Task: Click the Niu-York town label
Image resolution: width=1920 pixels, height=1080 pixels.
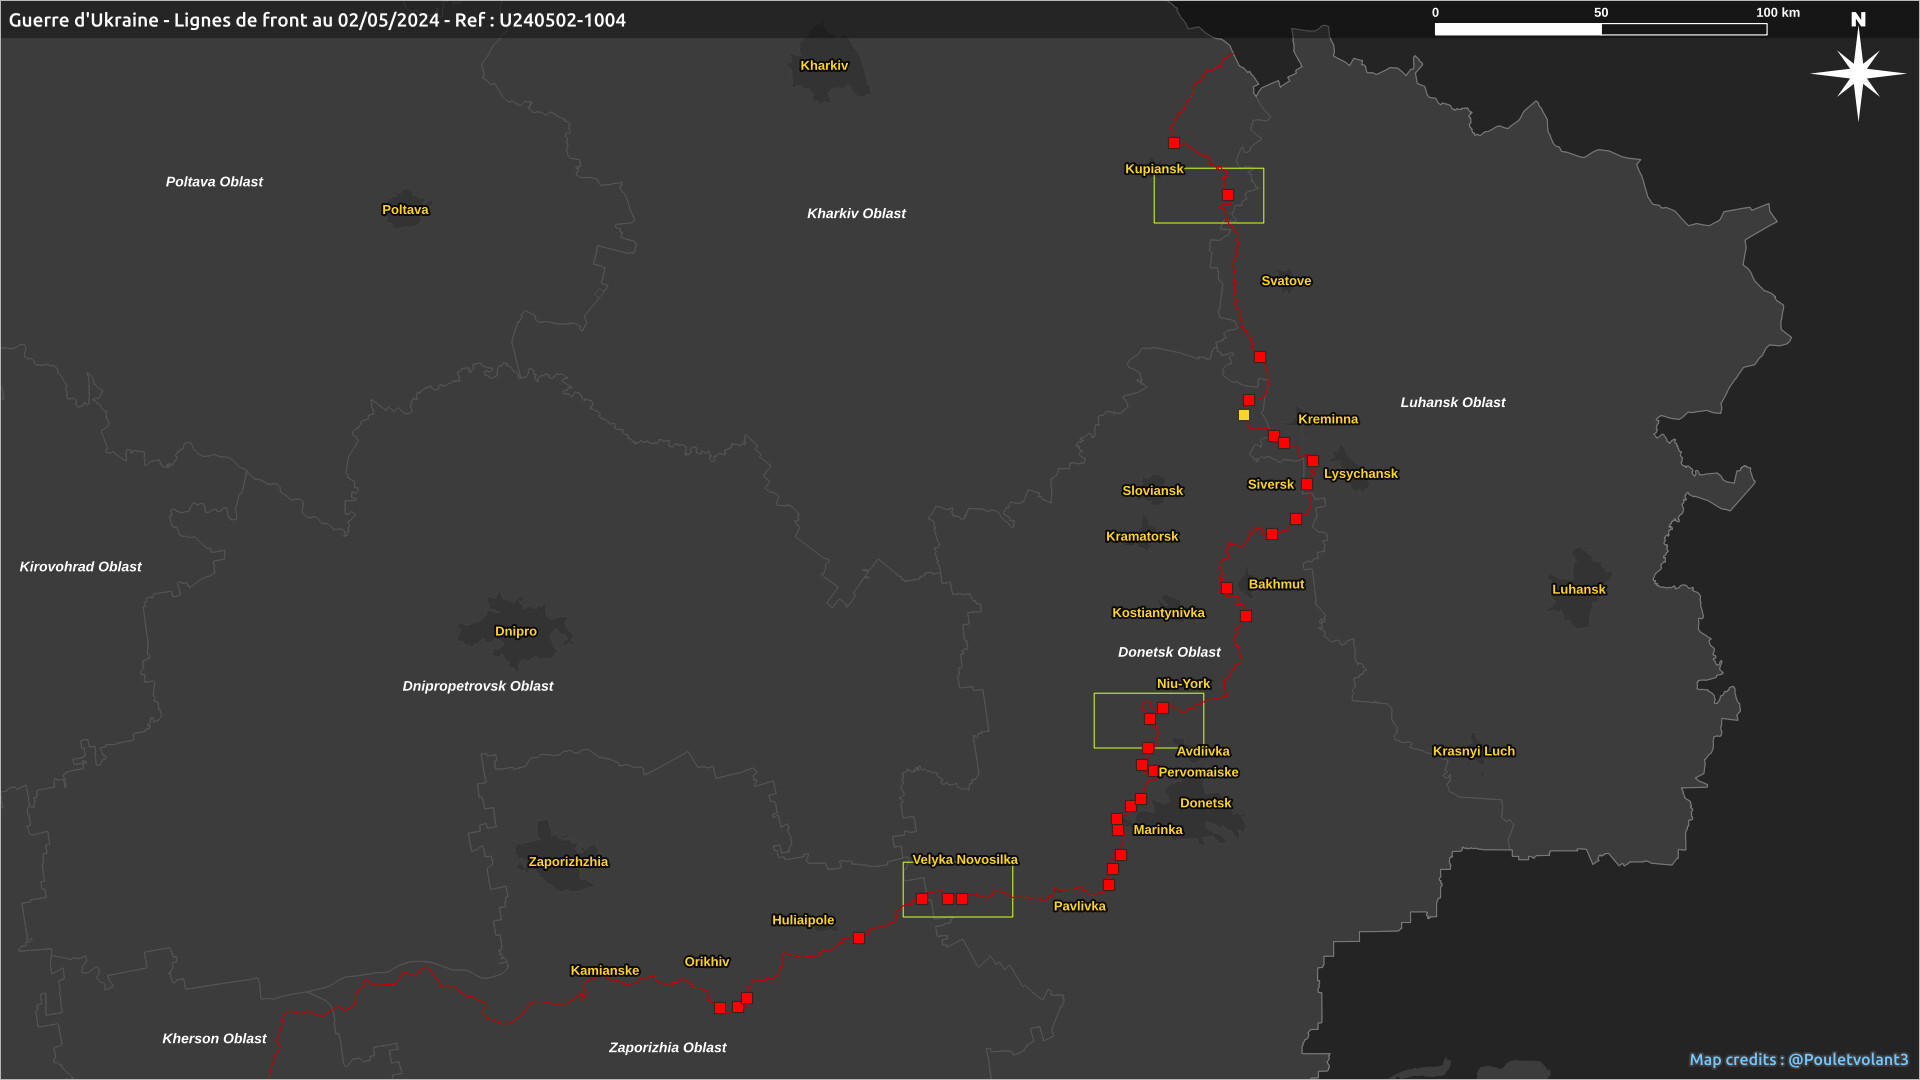Action: (1183, 684)
